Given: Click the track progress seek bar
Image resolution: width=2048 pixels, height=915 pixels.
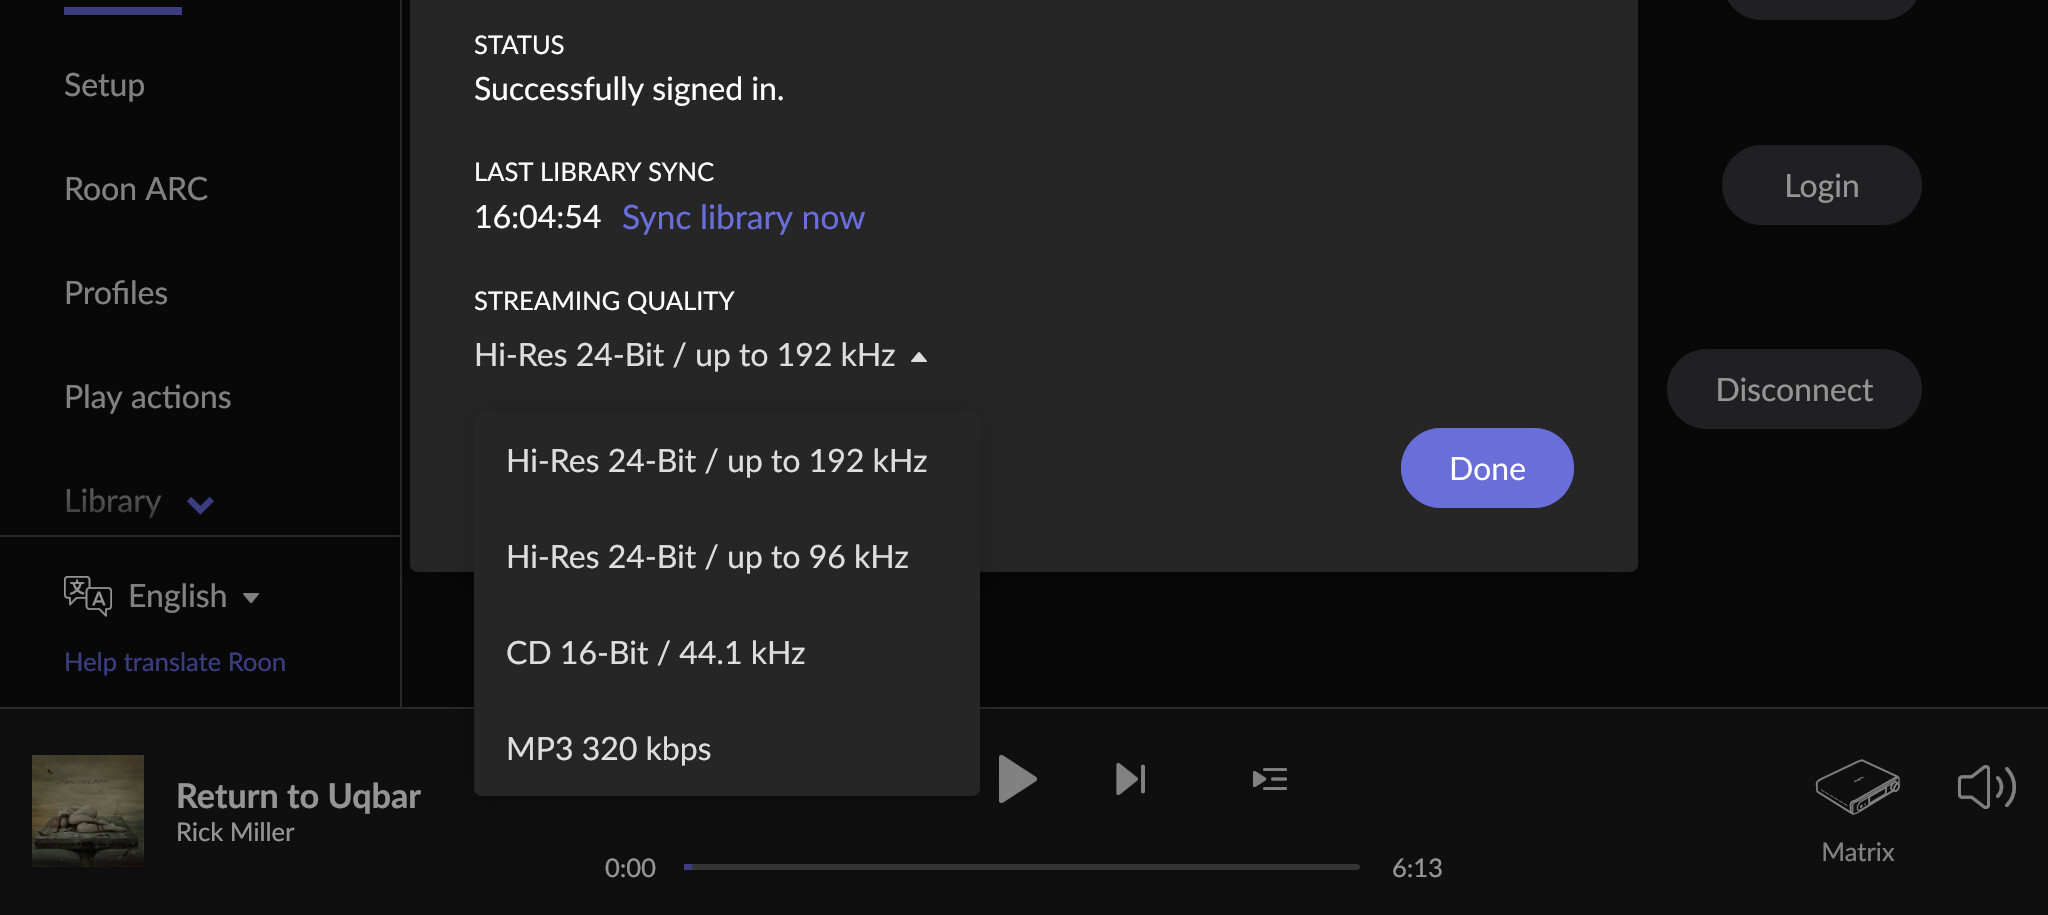Looking at the screenshot, I should pyautogui.click(x=1021, y=867).
